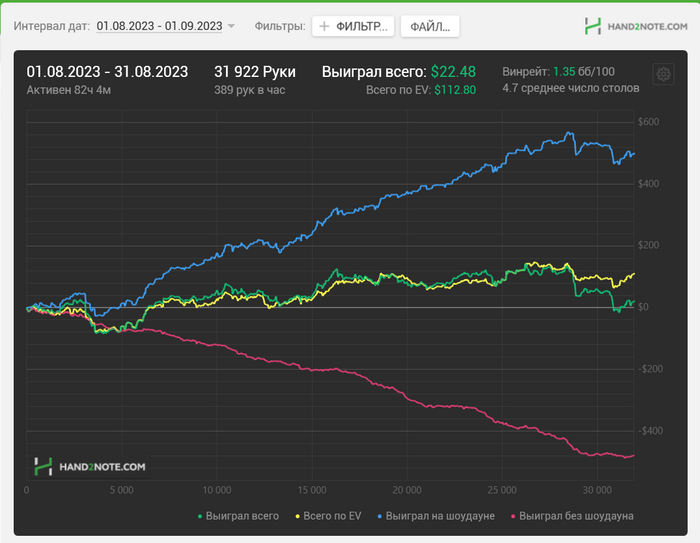This screenshot has width=700, height=543.
Task: Click the $0 y-axis label
Action: point(643,307)
